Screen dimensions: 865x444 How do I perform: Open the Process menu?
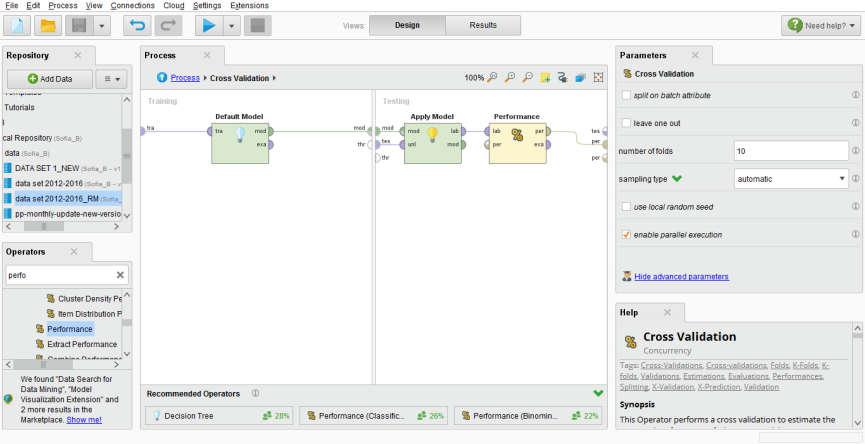[x=63, y=6]
